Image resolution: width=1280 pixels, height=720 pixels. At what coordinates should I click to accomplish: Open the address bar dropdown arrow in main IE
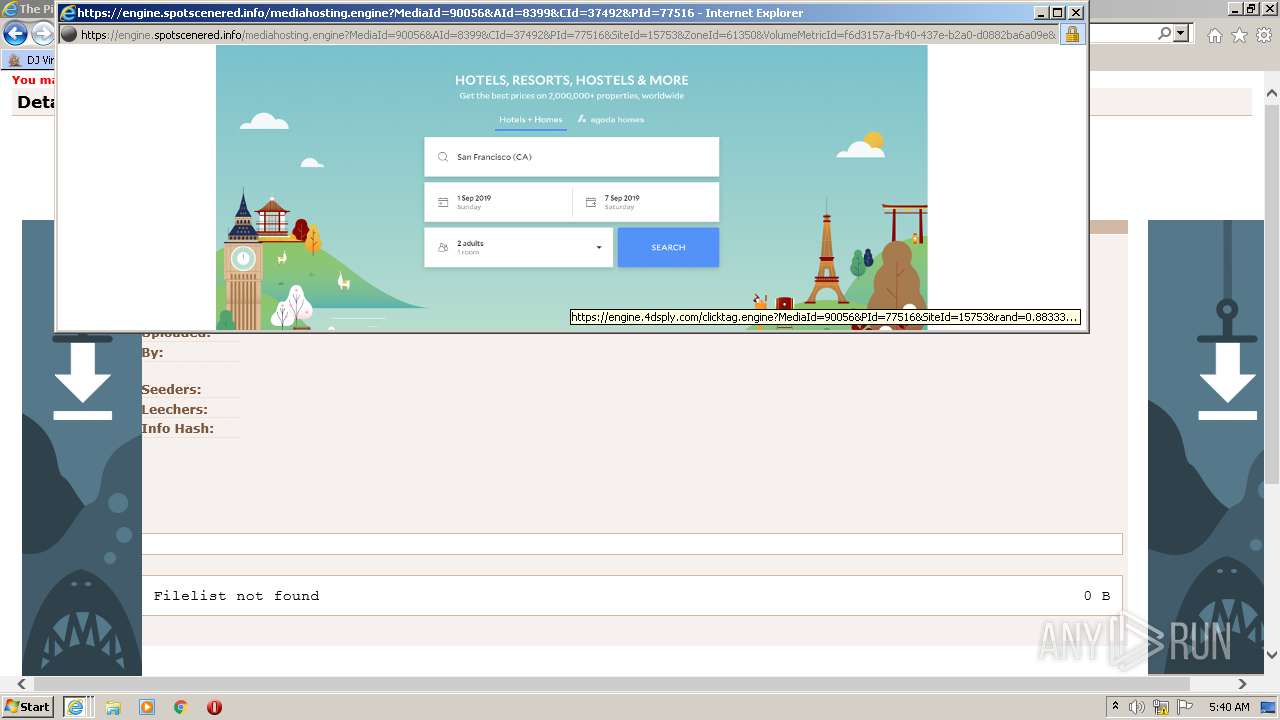[1181, 34]
